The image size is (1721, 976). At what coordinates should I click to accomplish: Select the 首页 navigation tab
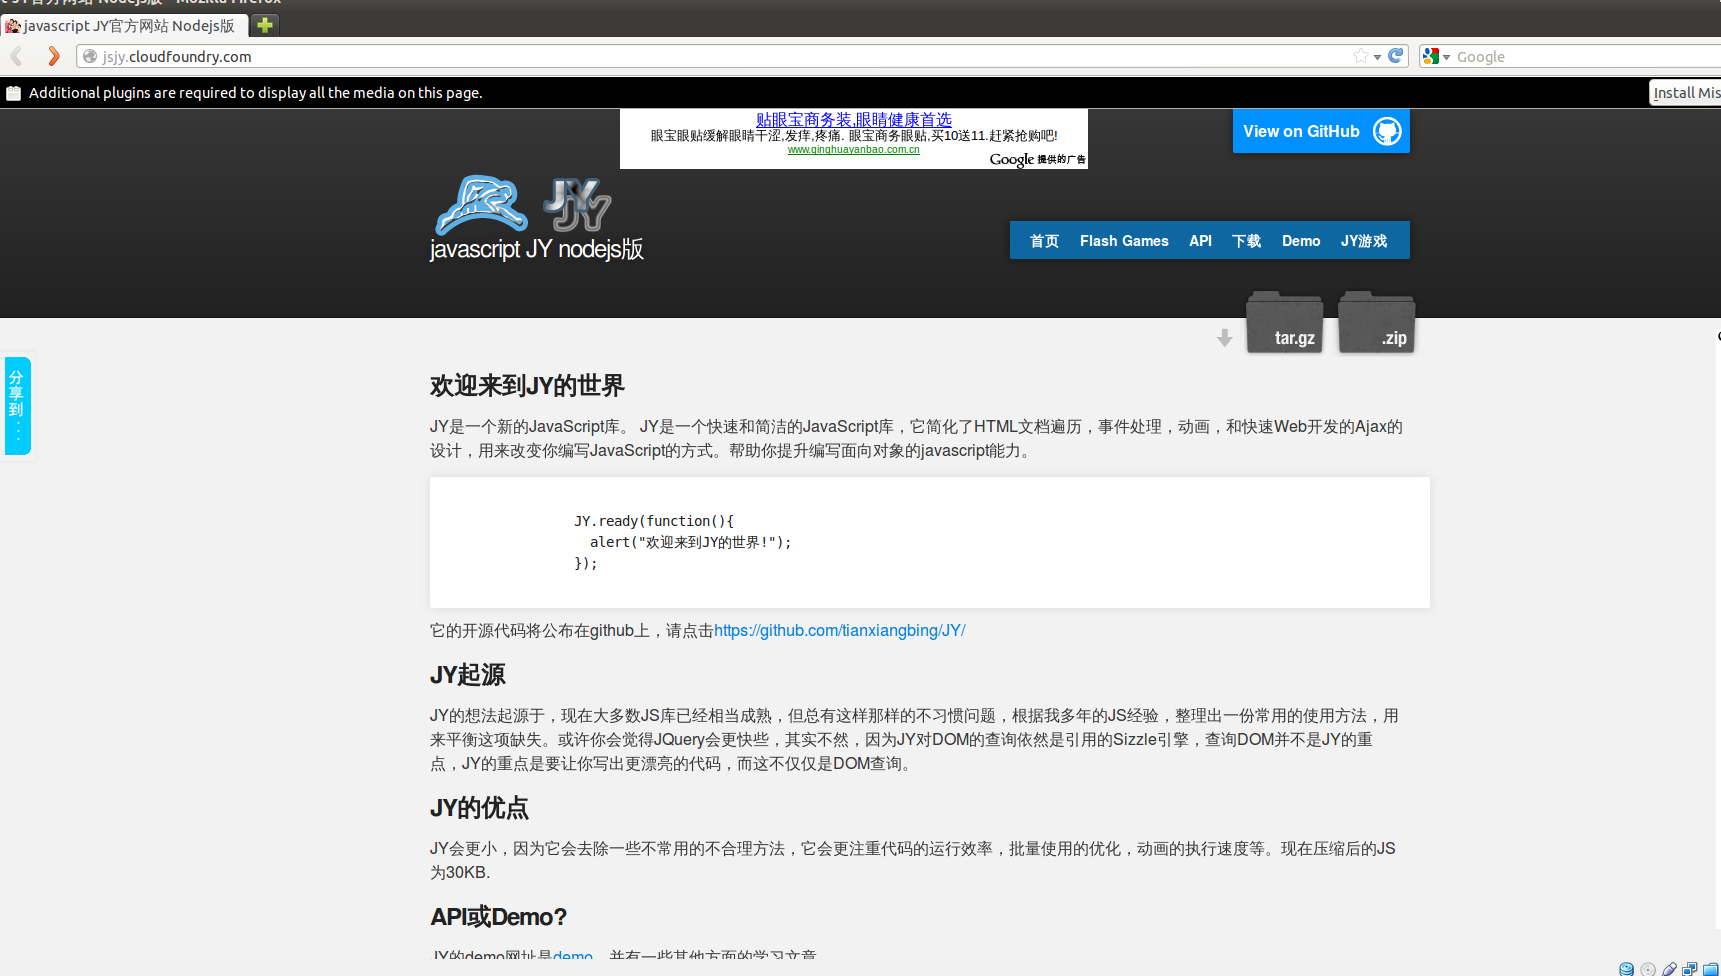1044,240
